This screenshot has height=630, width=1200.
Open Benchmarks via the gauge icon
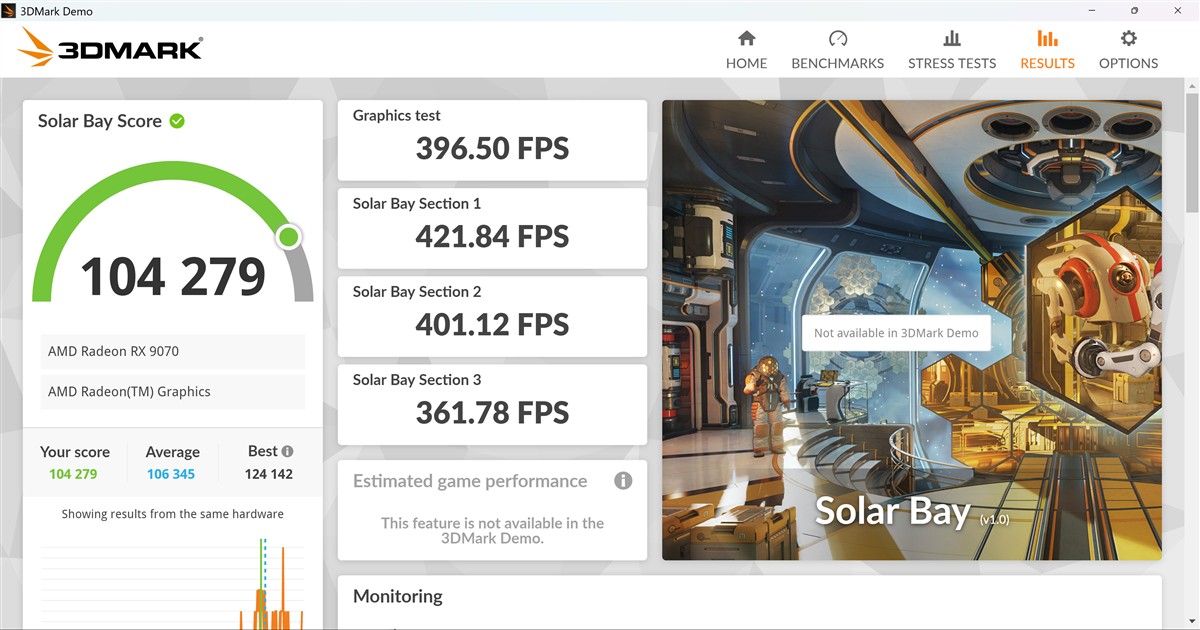838,39
